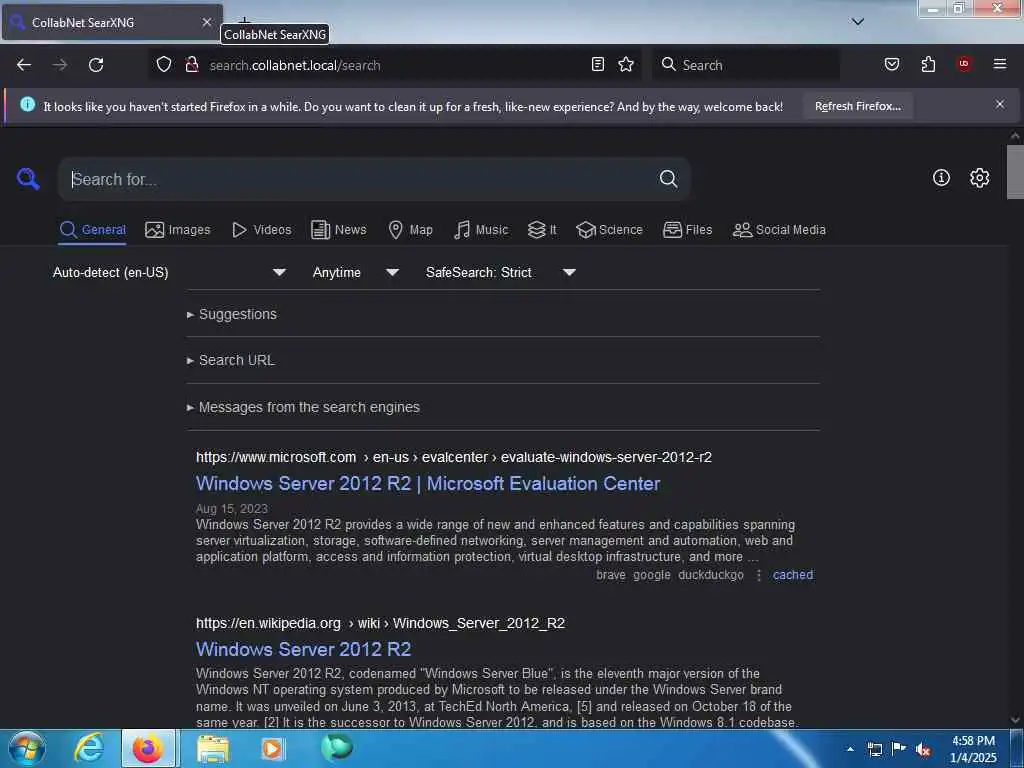This screenshot has height=768, width=1024.
Task: Switch to the News category
Action: 338,230
